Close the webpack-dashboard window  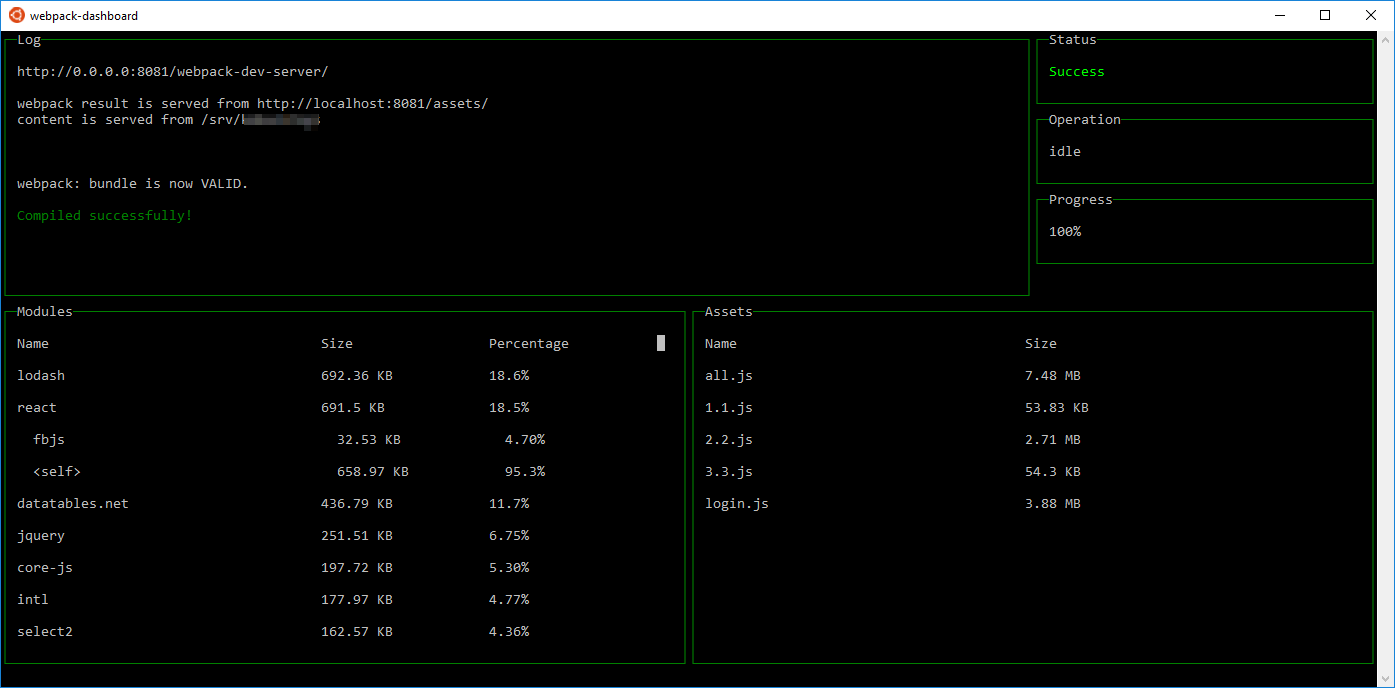tap(1371, 15)
